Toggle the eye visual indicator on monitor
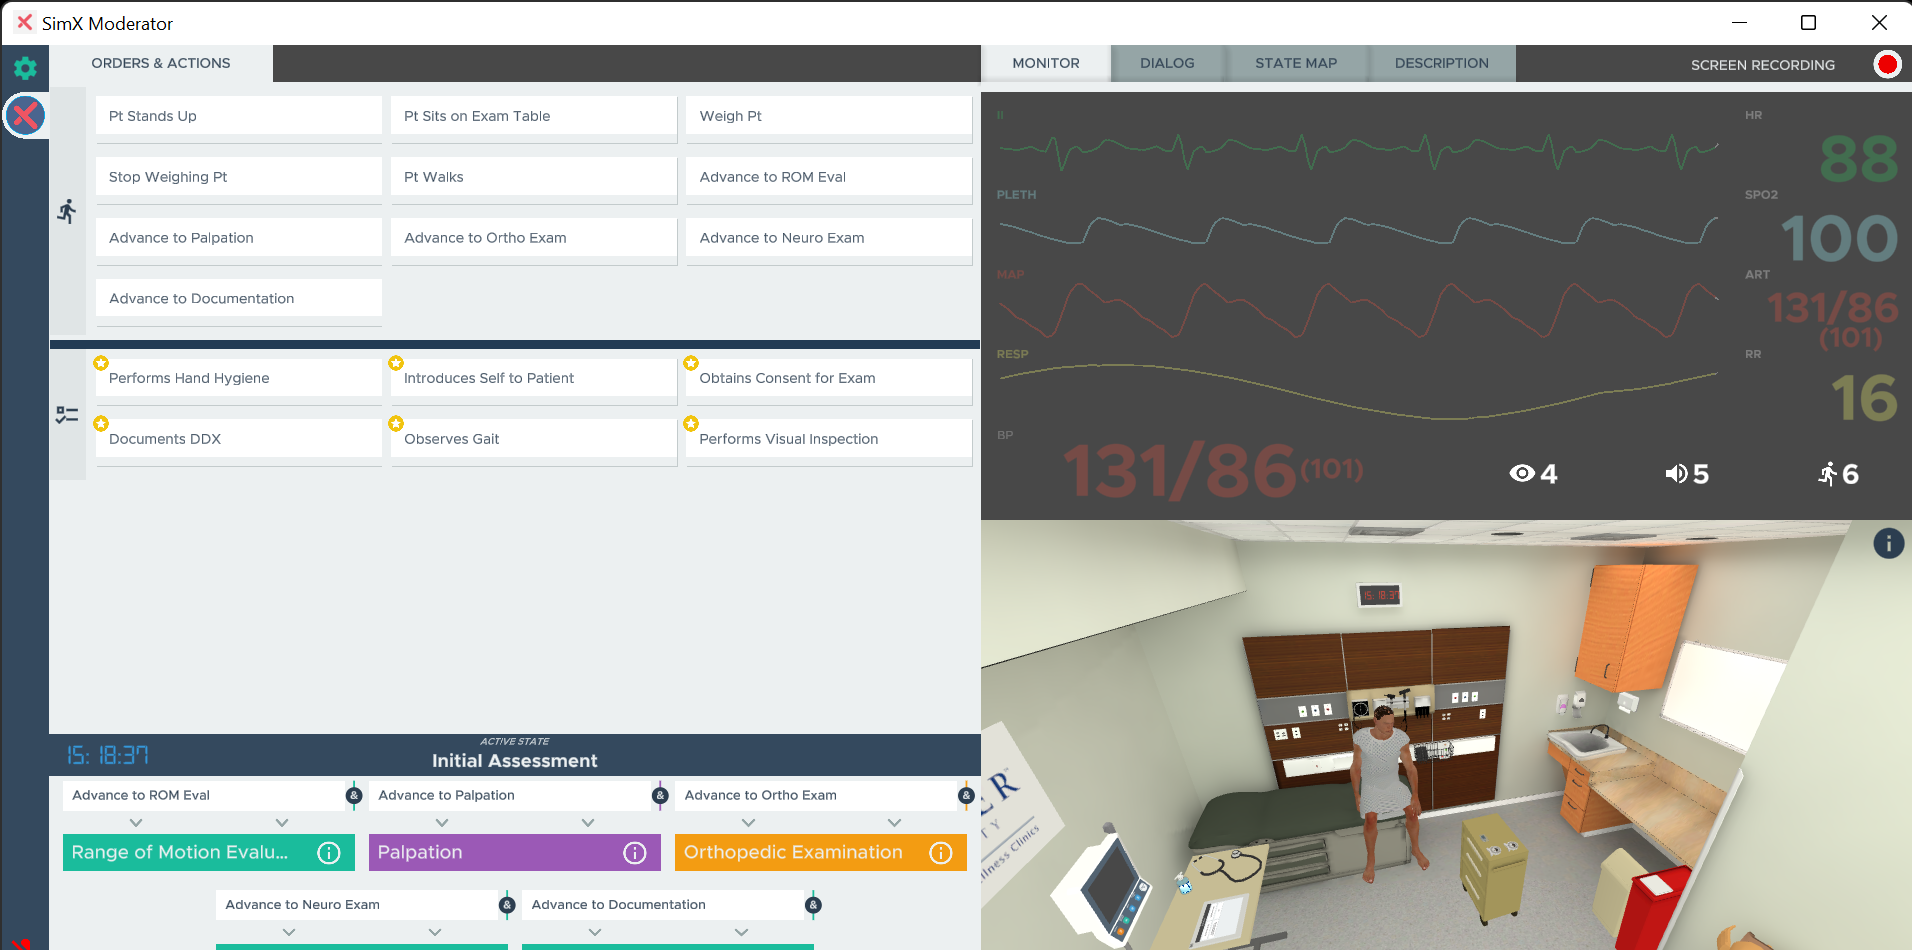Screen dimensions: 1912x950 click(x=1522, y=474)
